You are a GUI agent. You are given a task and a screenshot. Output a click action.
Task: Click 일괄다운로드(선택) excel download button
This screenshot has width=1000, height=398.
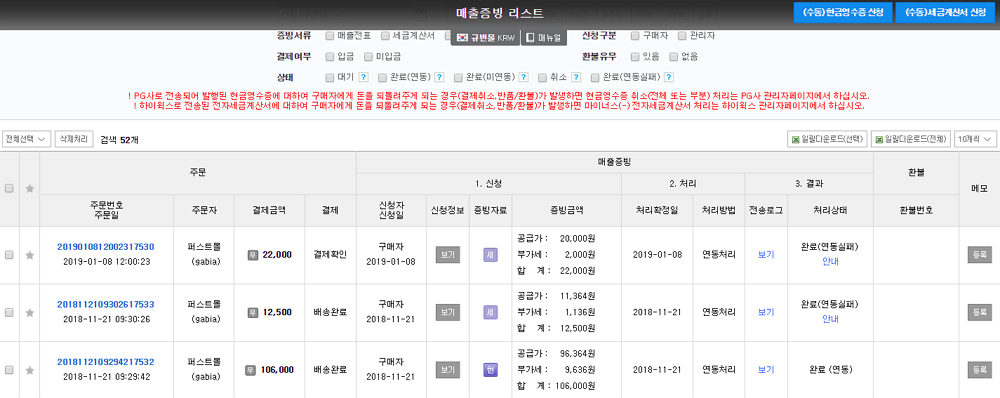pyautogui.click(x=827, y=139)
